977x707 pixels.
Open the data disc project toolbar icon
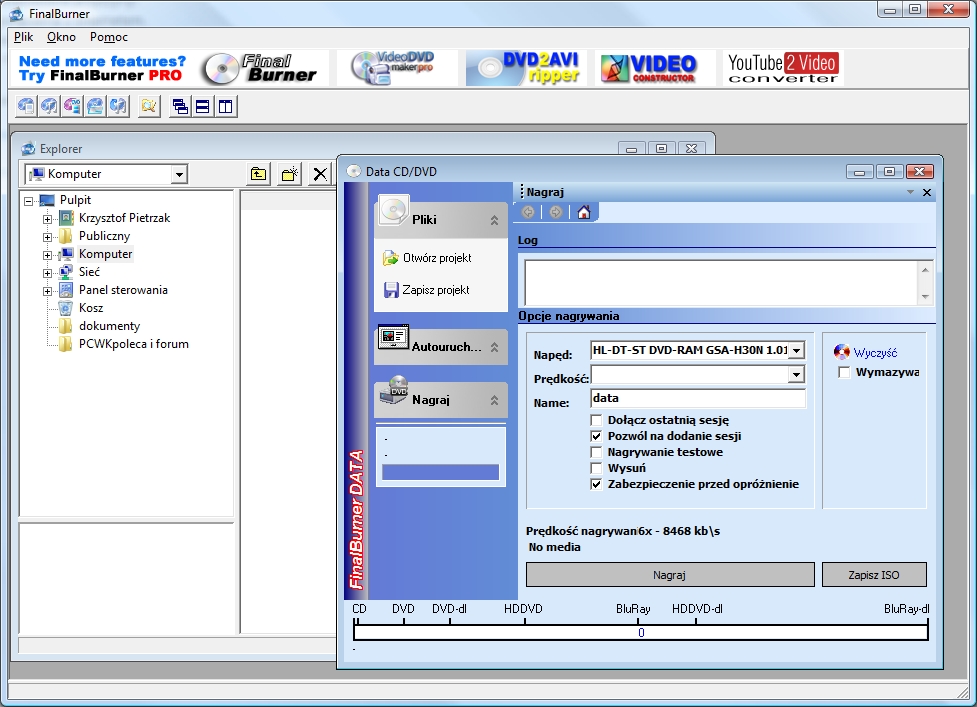[26, 107]
